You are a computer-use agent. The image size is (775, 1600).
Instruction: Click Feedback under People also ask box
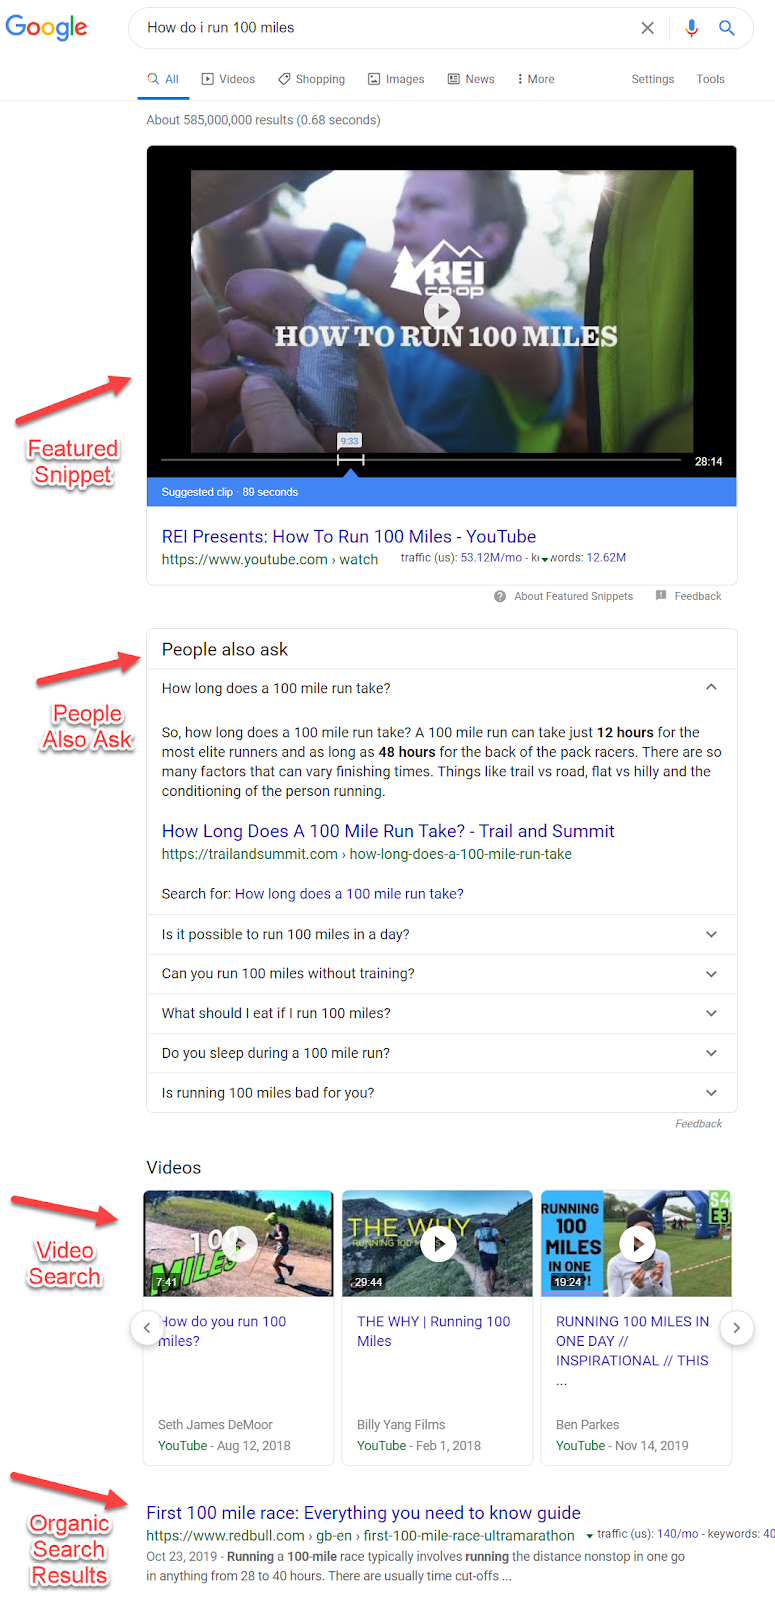(x=698, y=1124)
